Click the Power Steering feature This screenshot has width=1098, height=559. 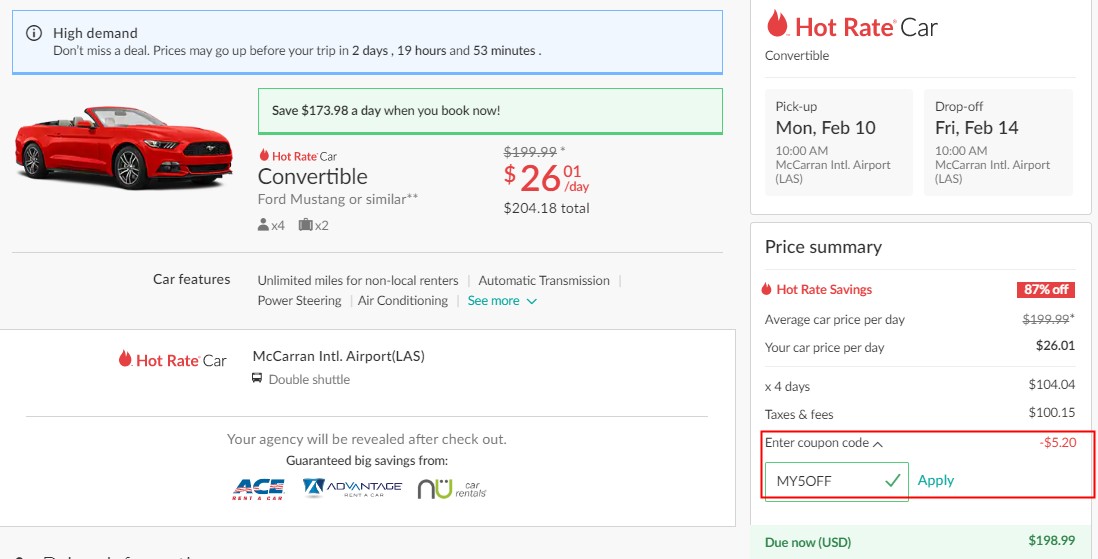point(299,301)
